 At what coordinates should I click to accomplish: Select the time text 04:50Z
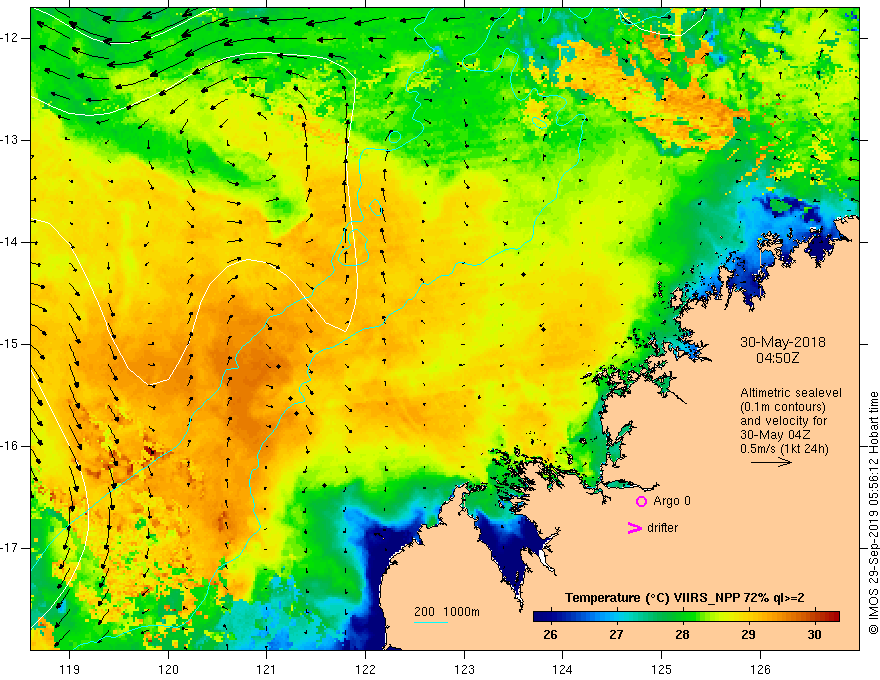[777, 357]
